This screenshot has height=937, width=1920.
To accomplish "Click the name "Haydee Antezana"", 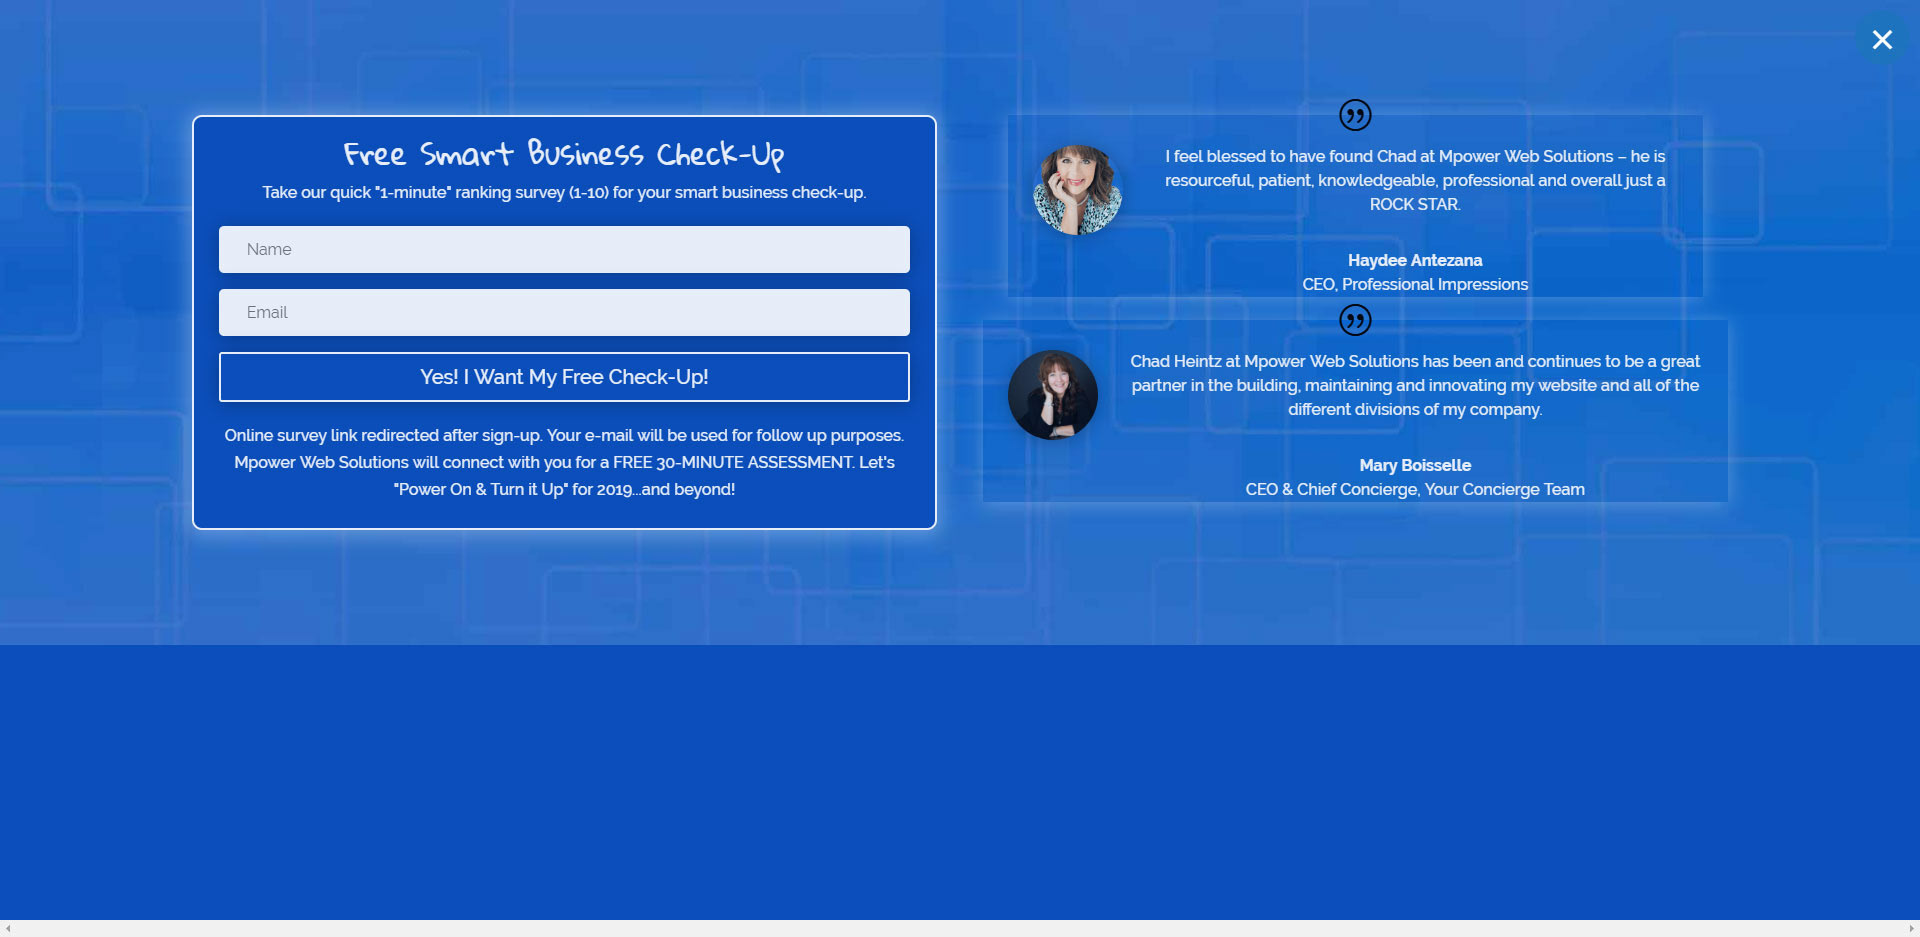I will [x=1415, y=260].
